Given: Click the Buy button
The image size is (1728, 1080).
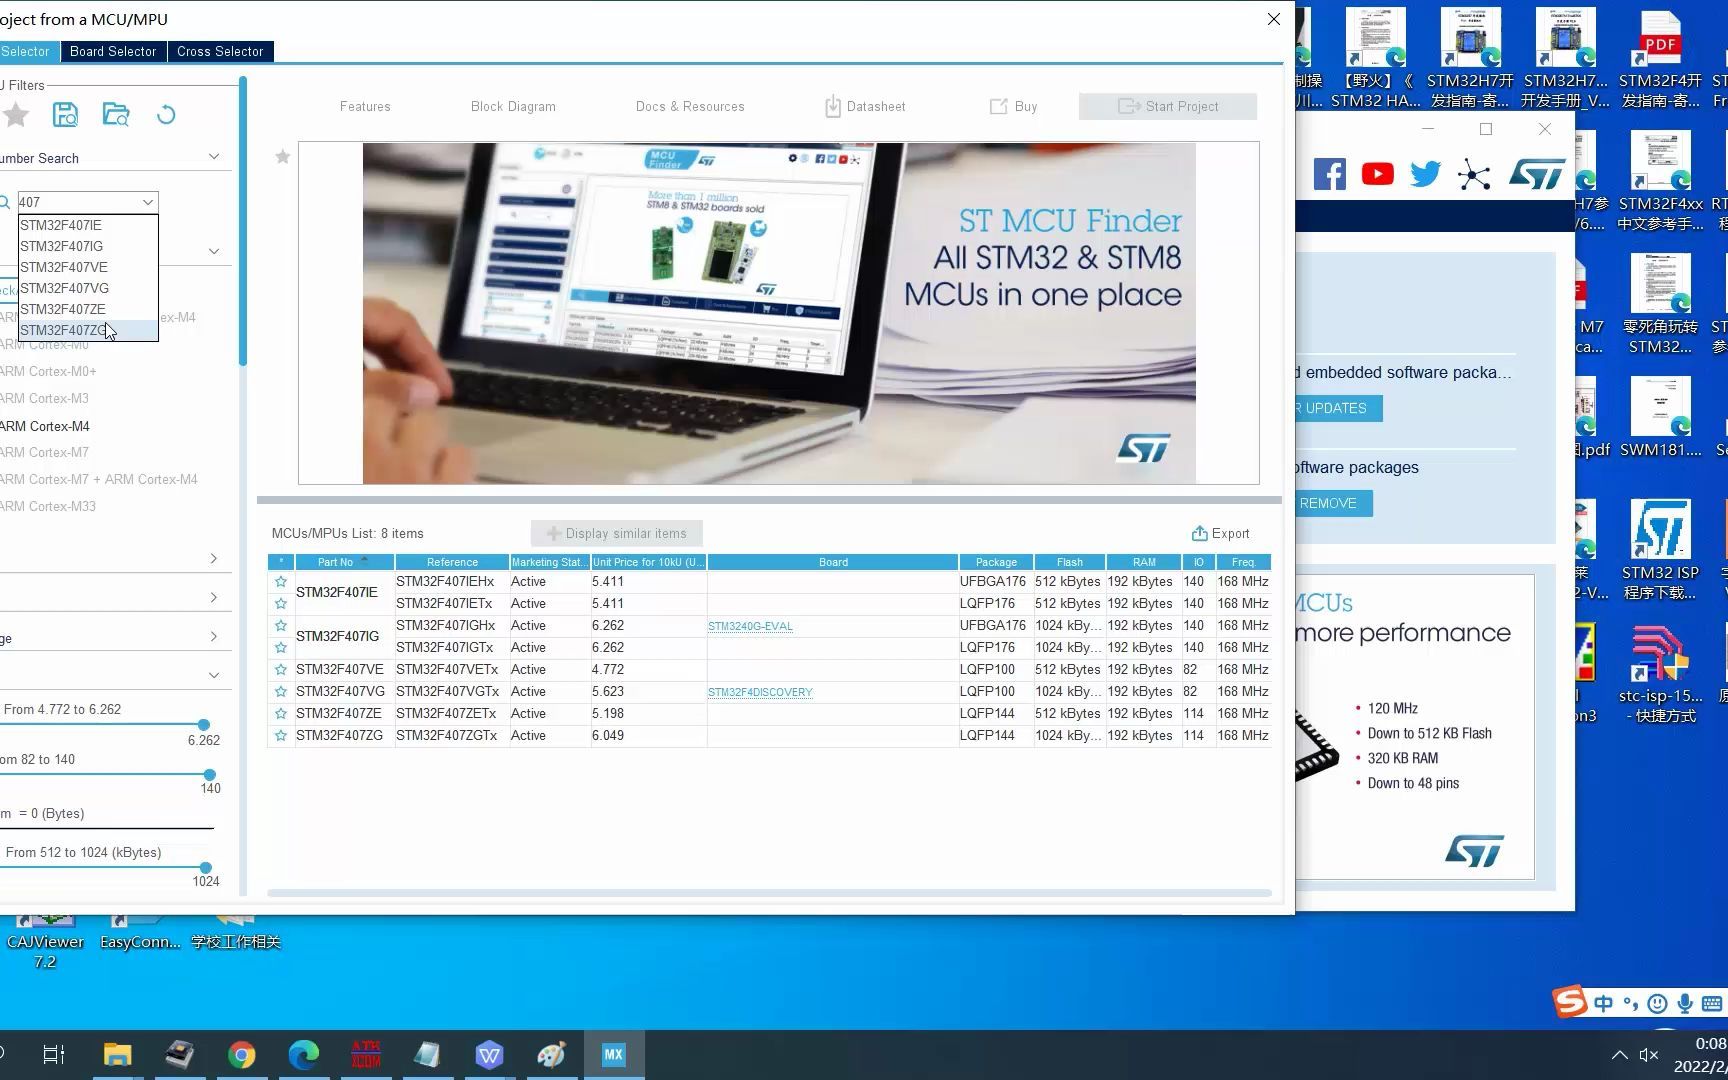Looking at the screenshot, I should pyautogui.click(x=1014, y=106).
